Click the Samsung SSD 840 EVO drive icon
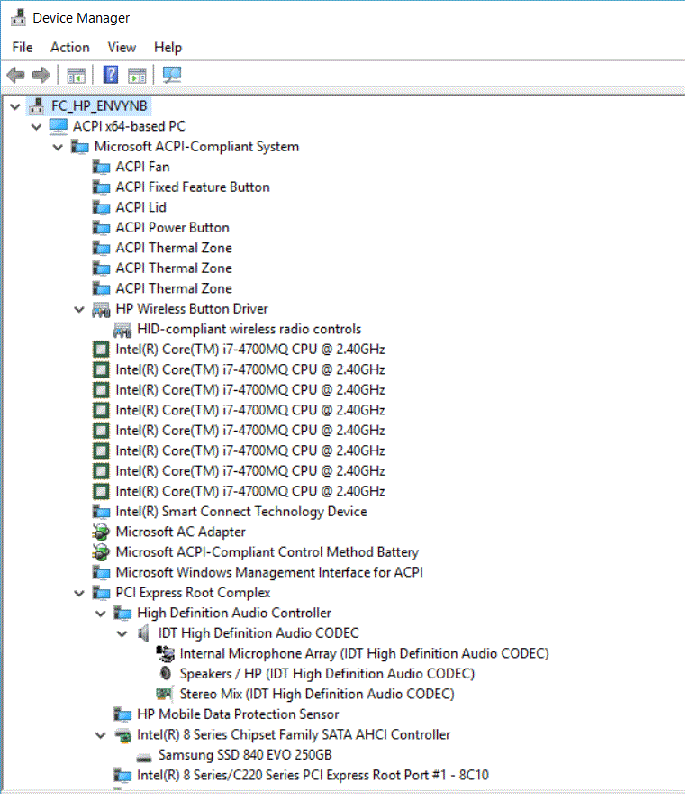 click(x=144, y=757)
